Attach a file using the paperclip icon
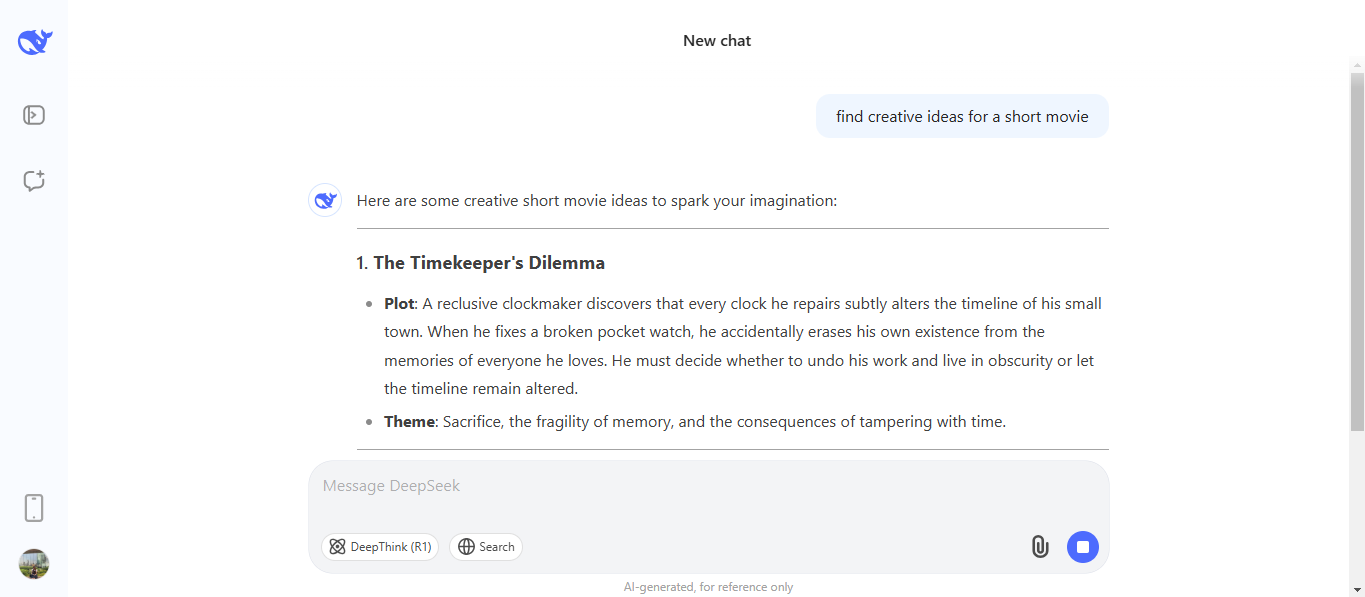 (x=1039, y=546)
